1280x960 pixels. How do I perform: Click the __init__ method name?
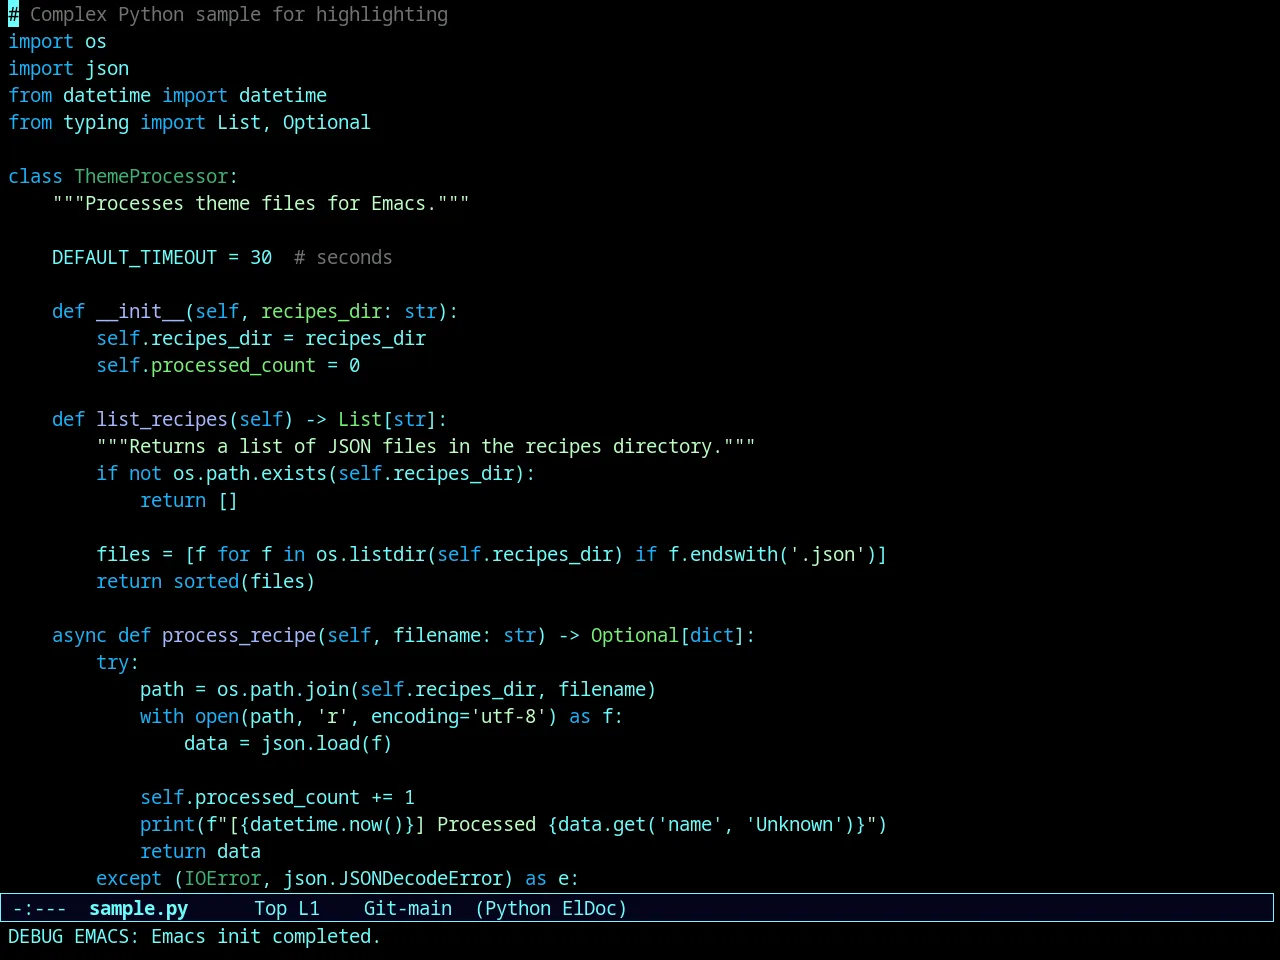pos(140,311)
